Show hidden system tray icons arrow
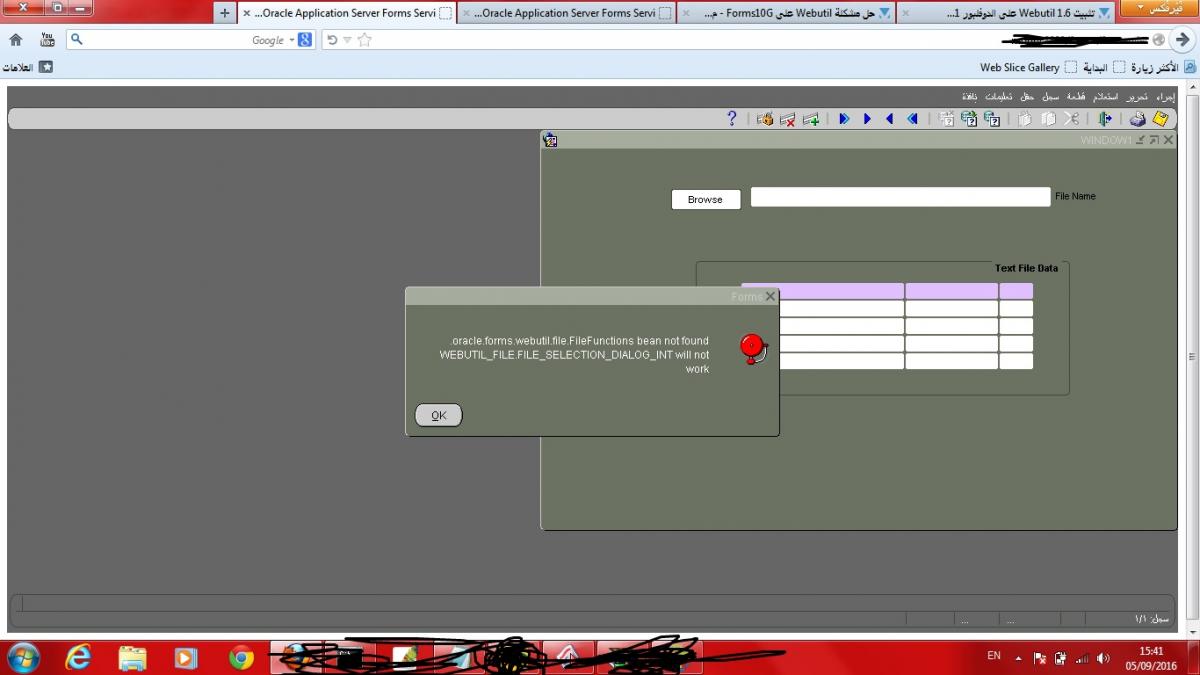The image size is (1200, 675). coord(1018,658)
